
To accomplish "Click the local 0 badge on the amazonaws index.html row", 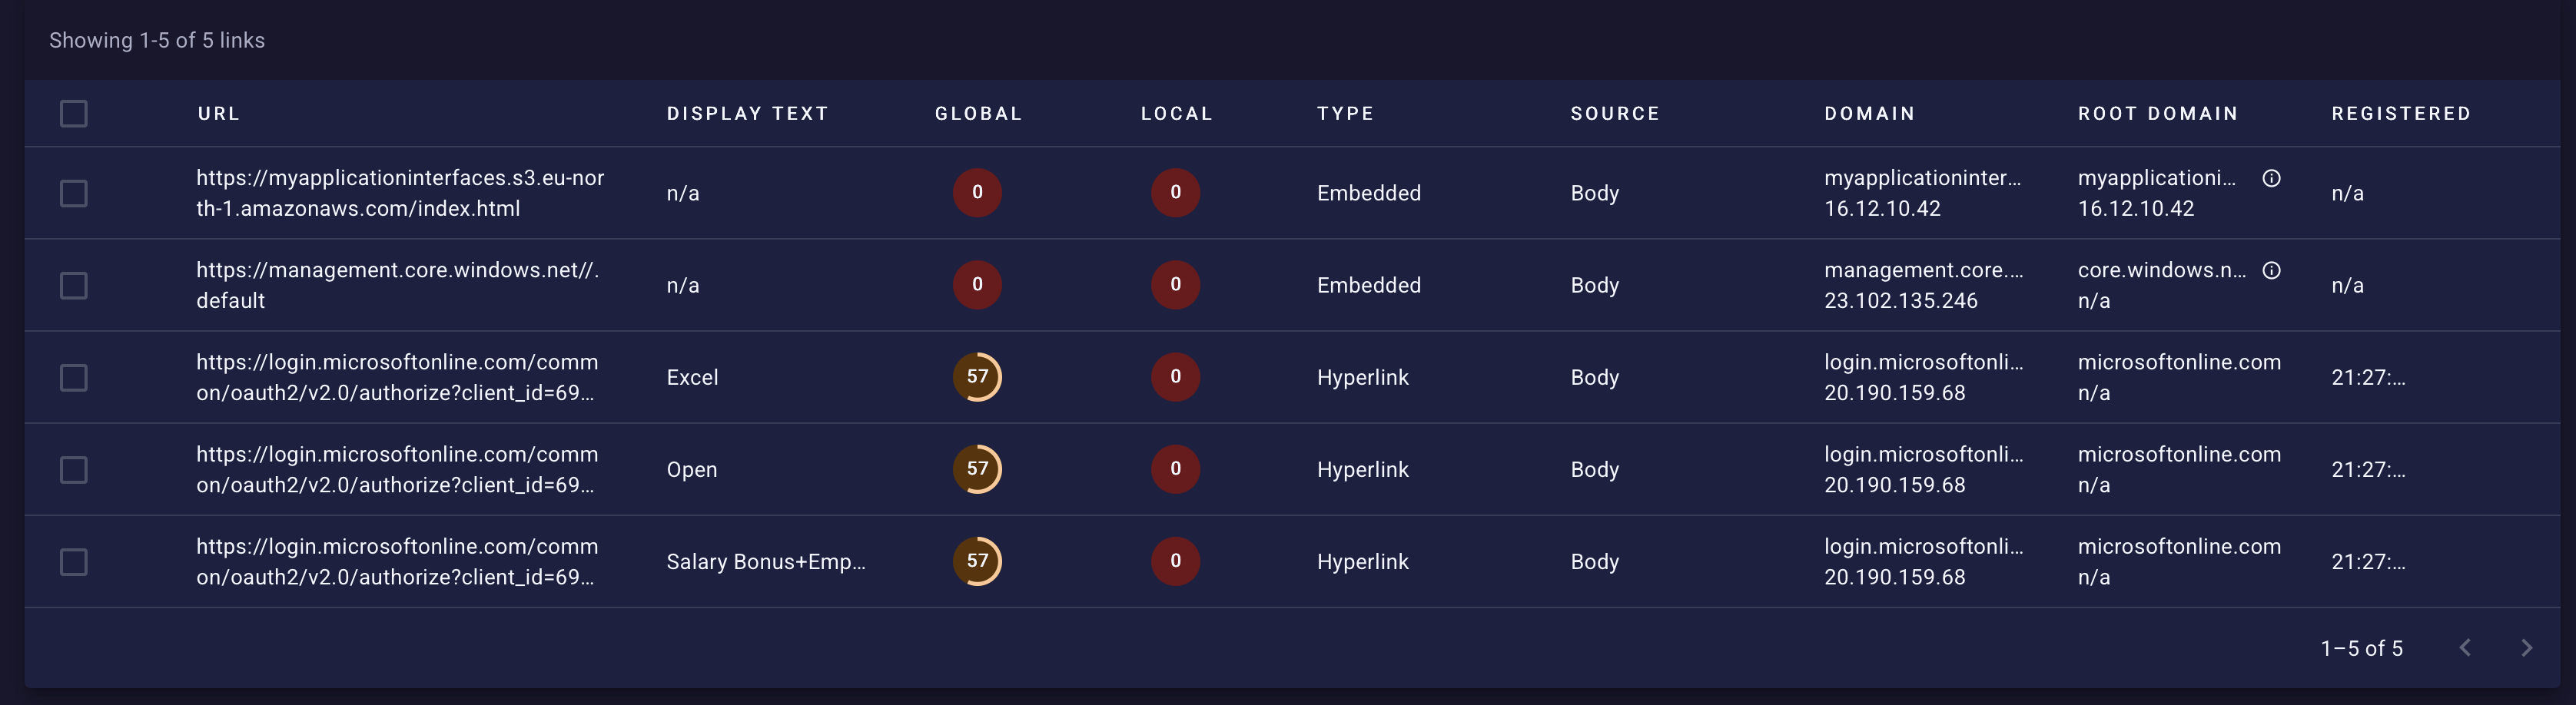I will pos(1175,193).
